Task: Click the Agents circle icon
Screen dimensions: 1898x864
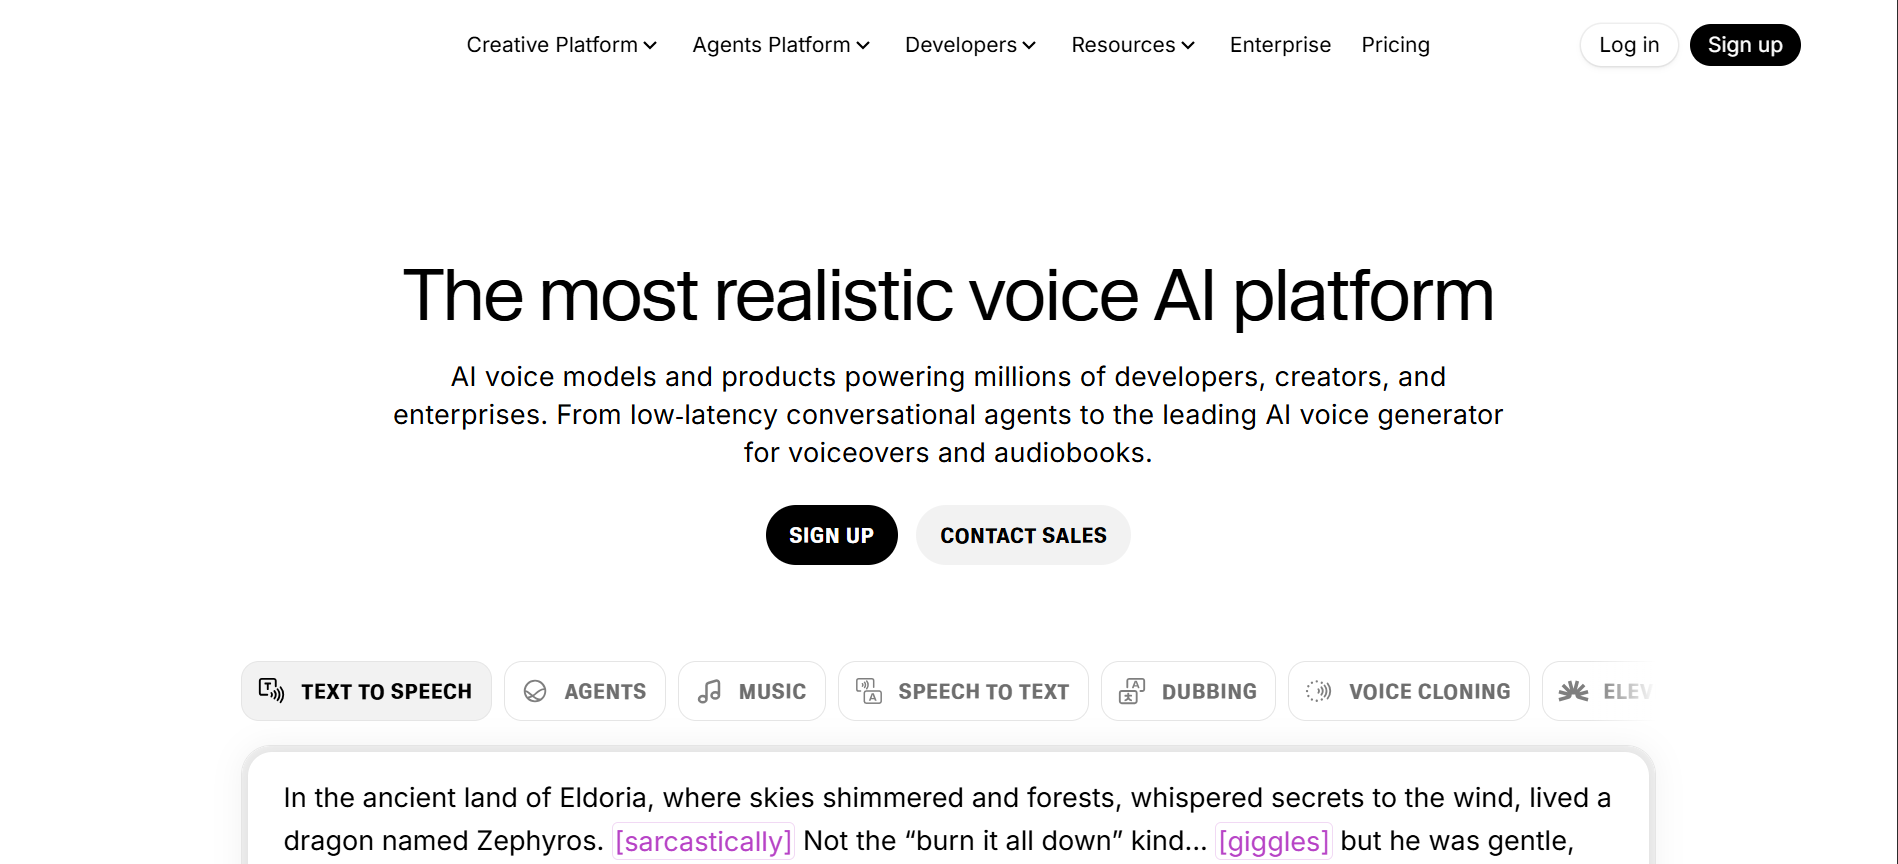Action: tap(536, 690)
